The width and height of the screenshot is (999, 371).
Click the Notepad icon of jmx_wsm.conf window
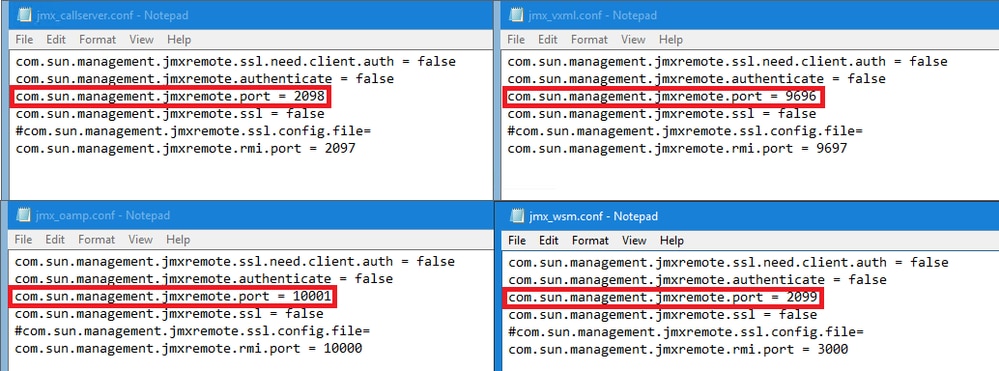tap(517, 216)
